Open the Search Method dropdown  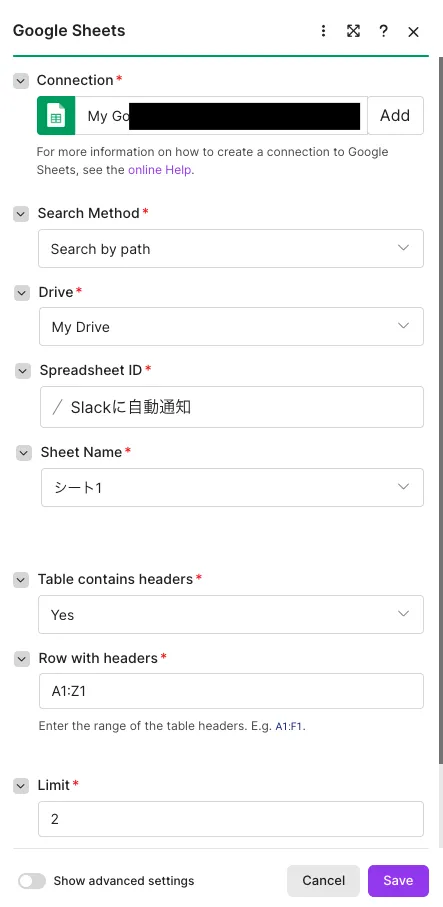coord(231,249)
